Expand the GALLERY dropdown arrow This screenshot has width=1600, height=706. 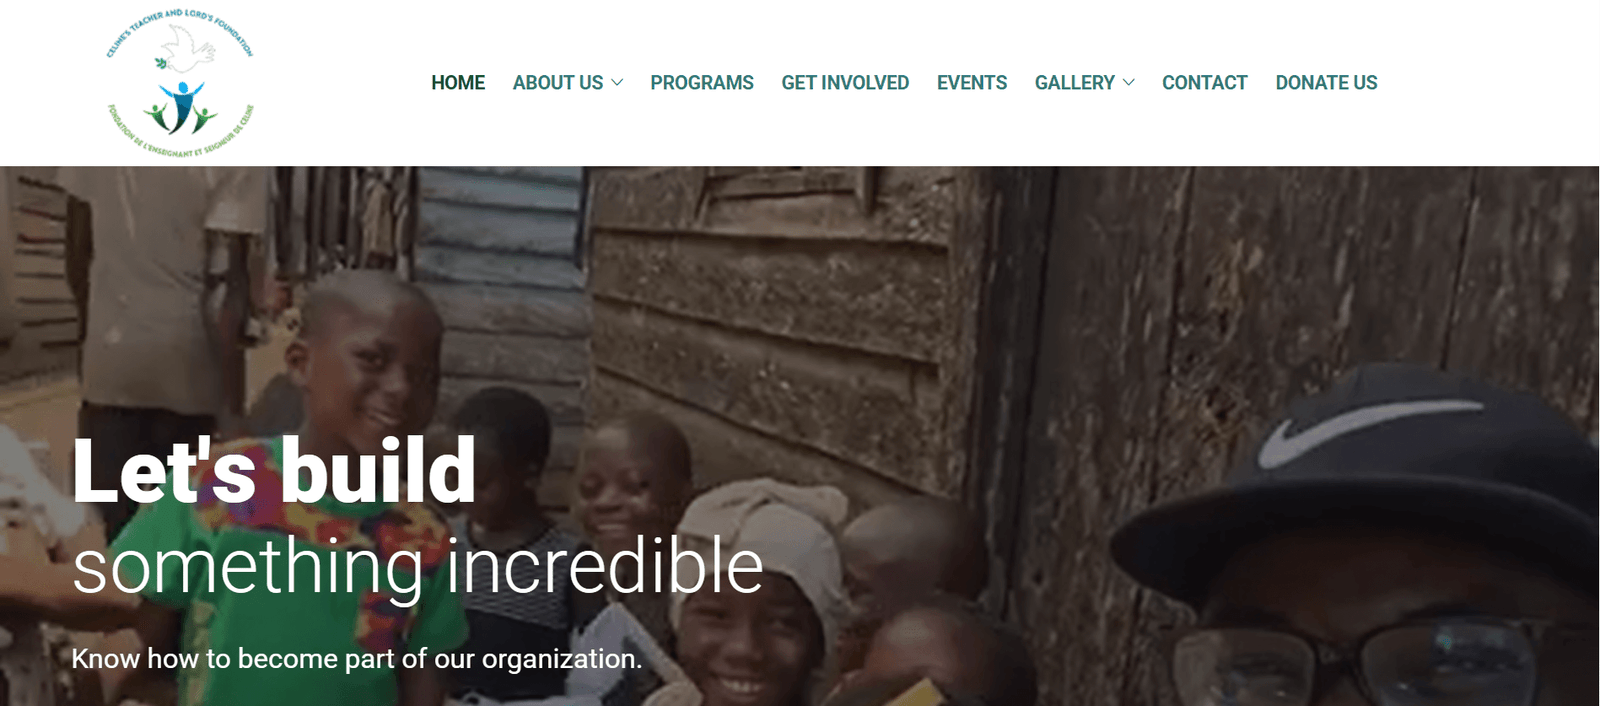1129,83
